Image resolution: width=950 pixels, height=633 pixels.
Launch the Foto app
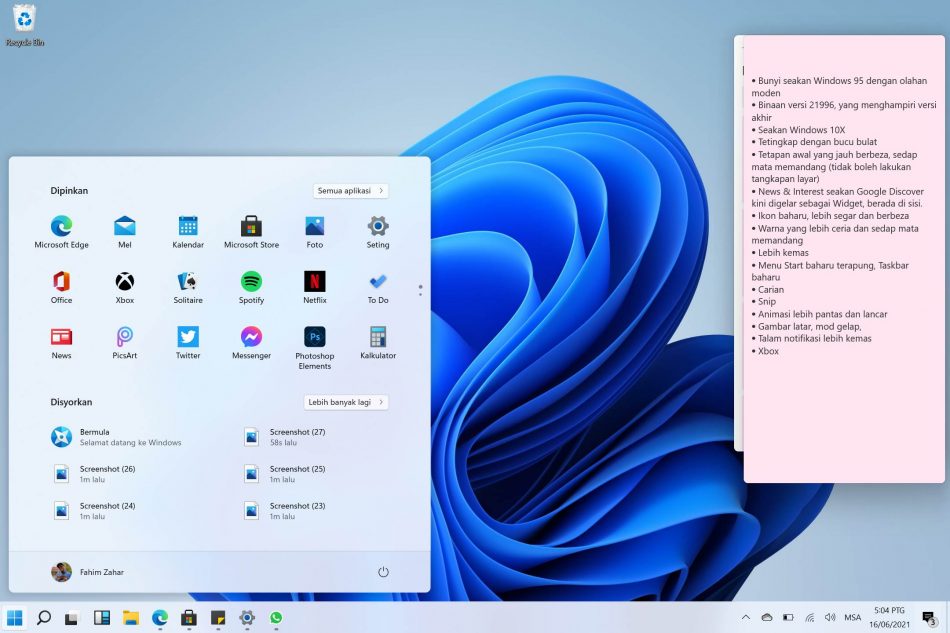[x=314, y=232]
